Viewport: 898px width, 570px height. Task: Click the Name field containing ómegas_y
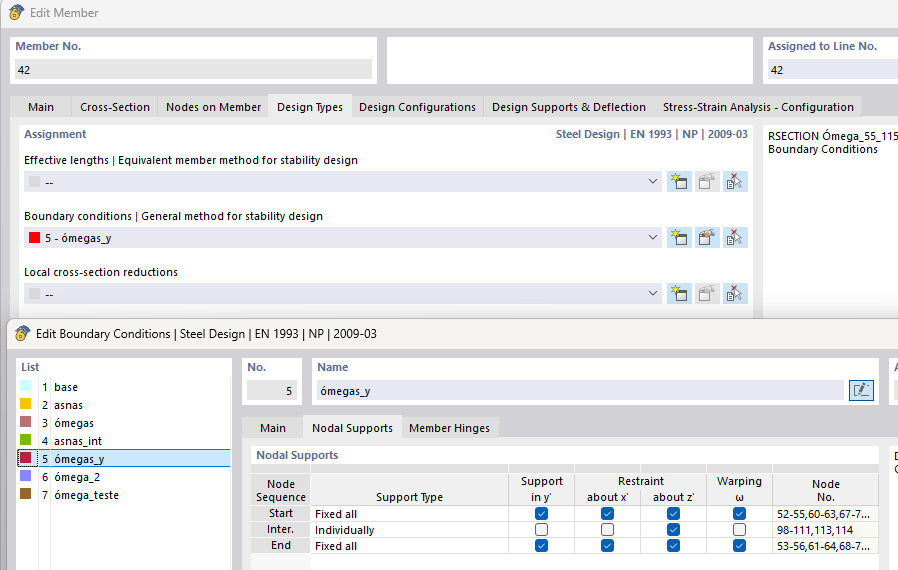pyautogui.click(x=580, y=391)
